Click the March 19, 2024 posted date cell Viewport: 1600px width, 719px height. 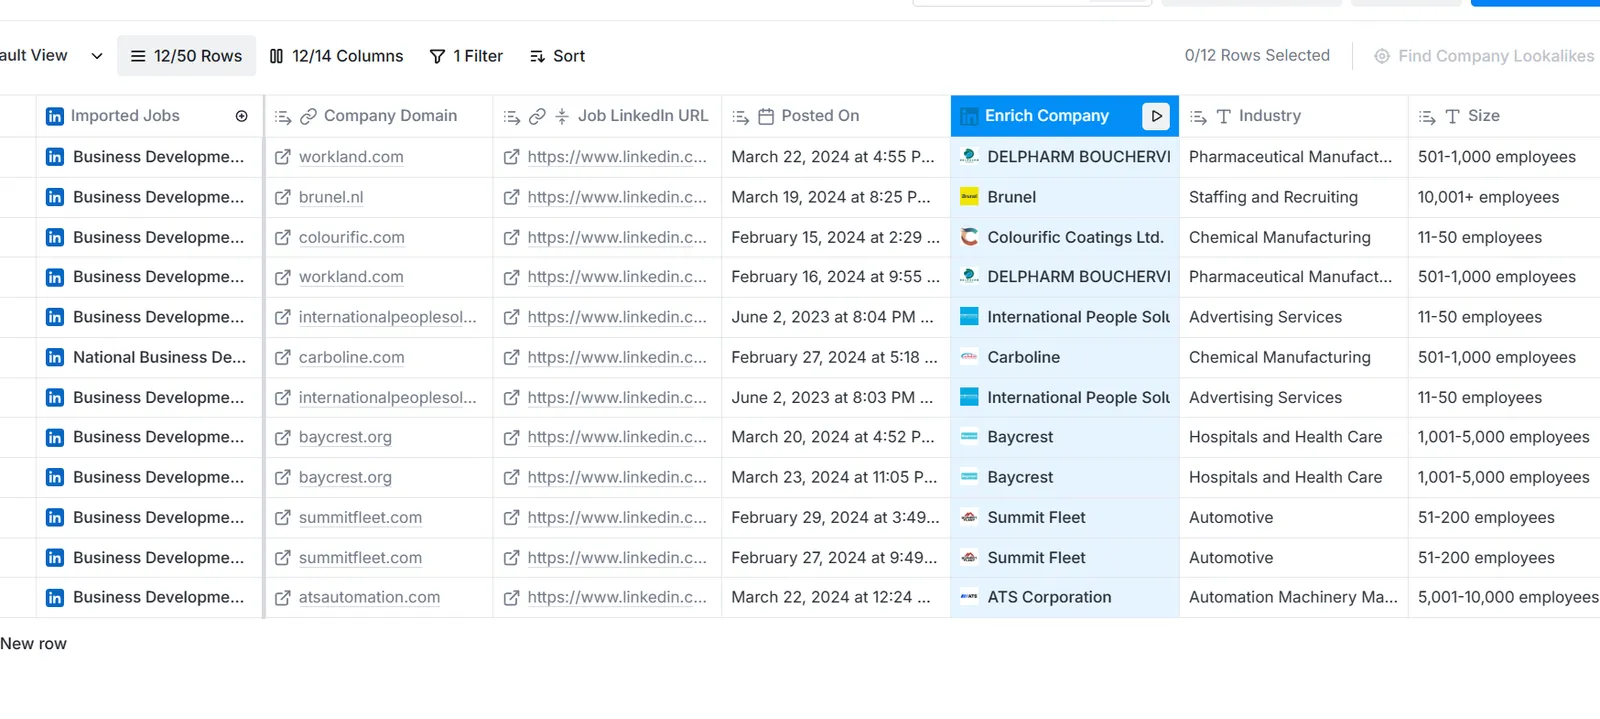coord(836,197)
